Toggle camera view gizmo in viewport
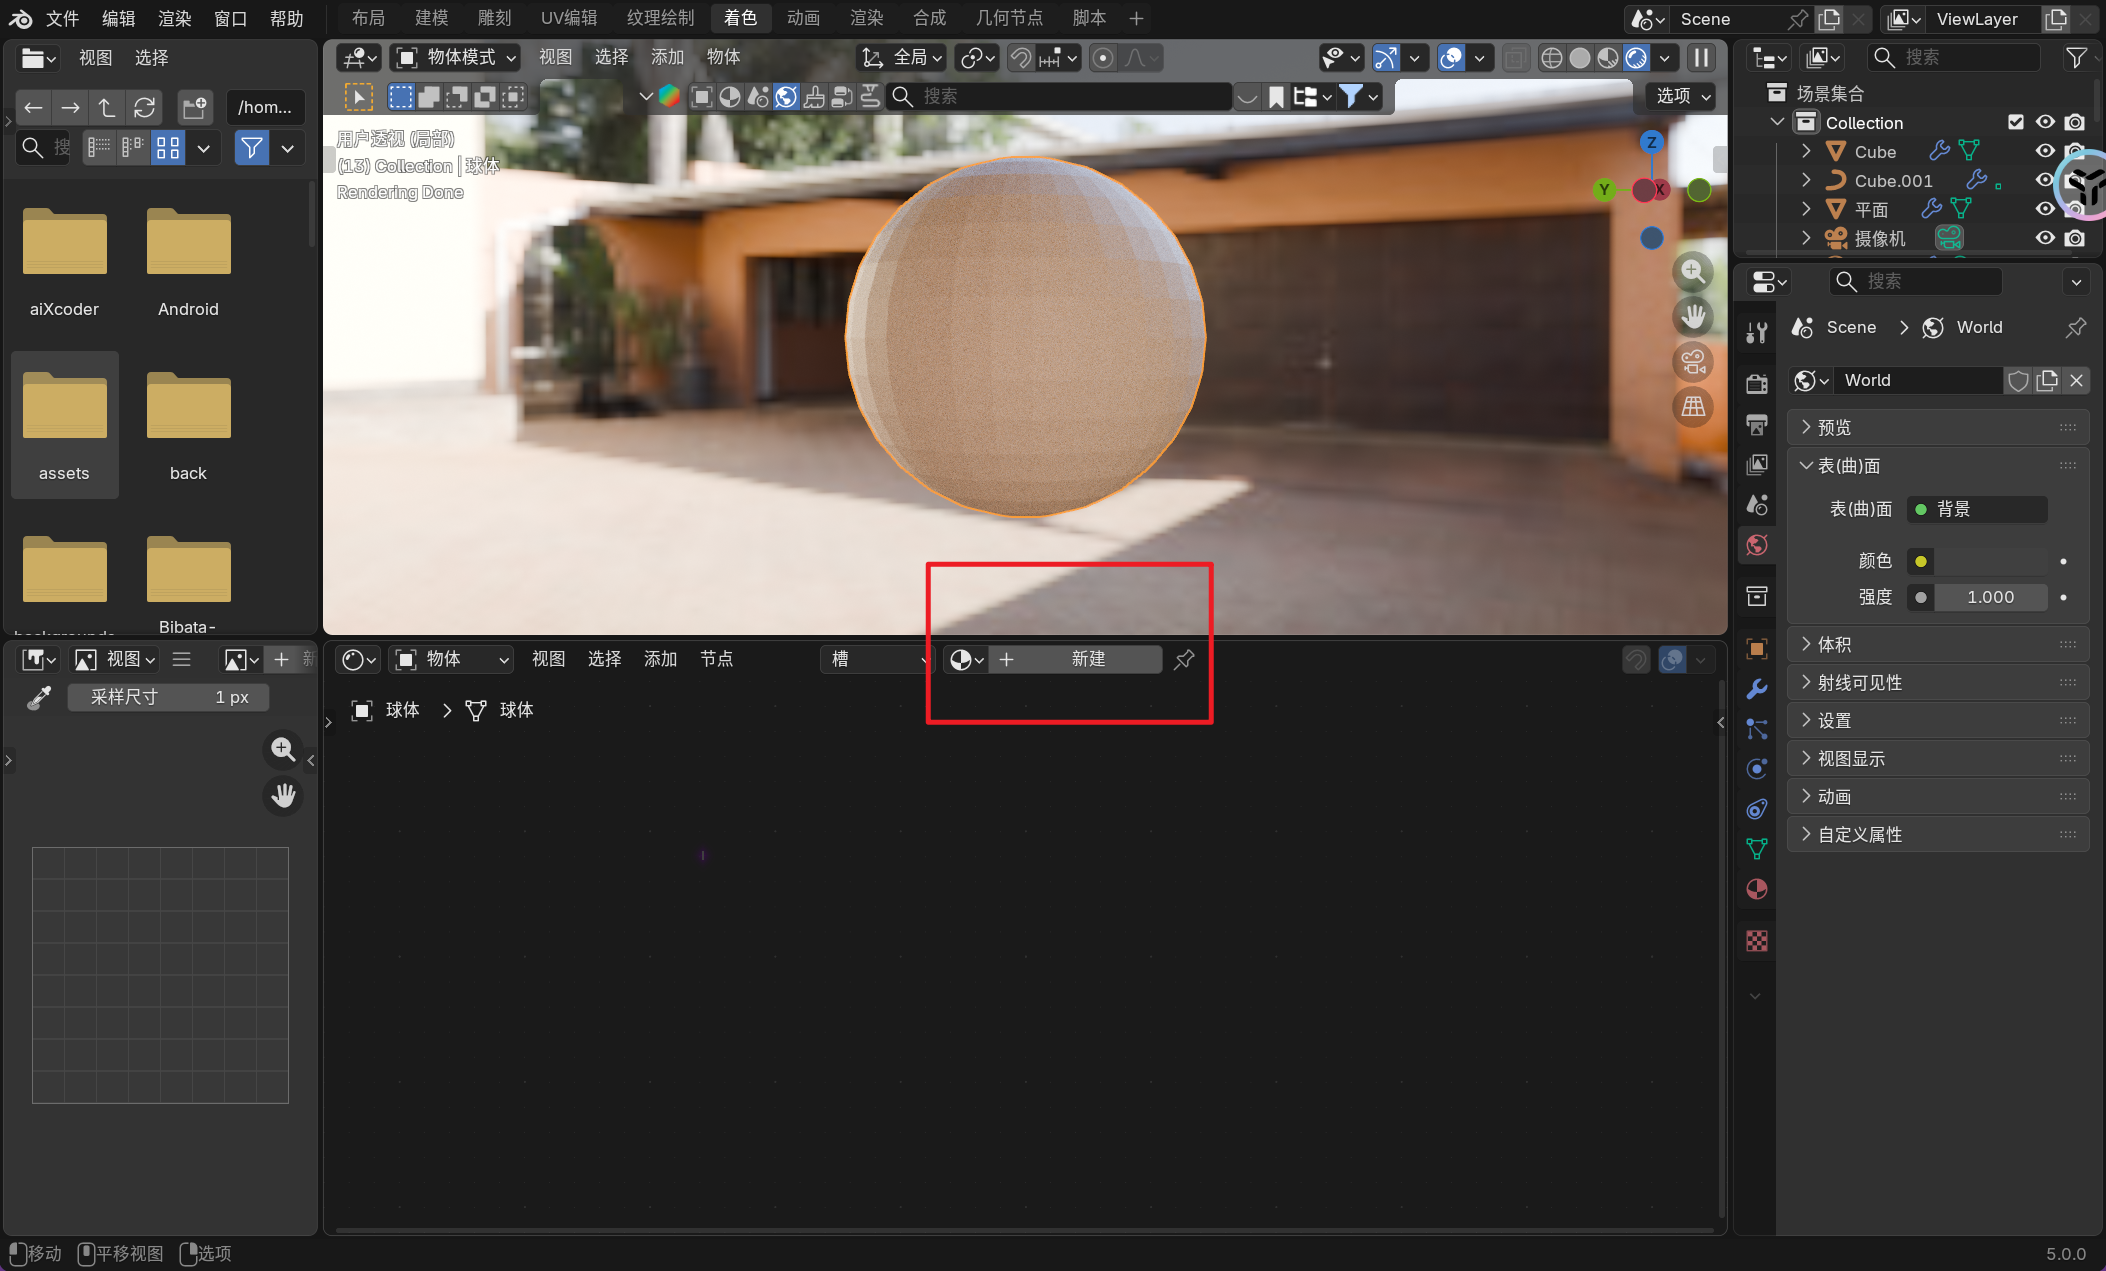Screen dimensions: 2106x1271 pyautogui.click(x=1692, y=362)
